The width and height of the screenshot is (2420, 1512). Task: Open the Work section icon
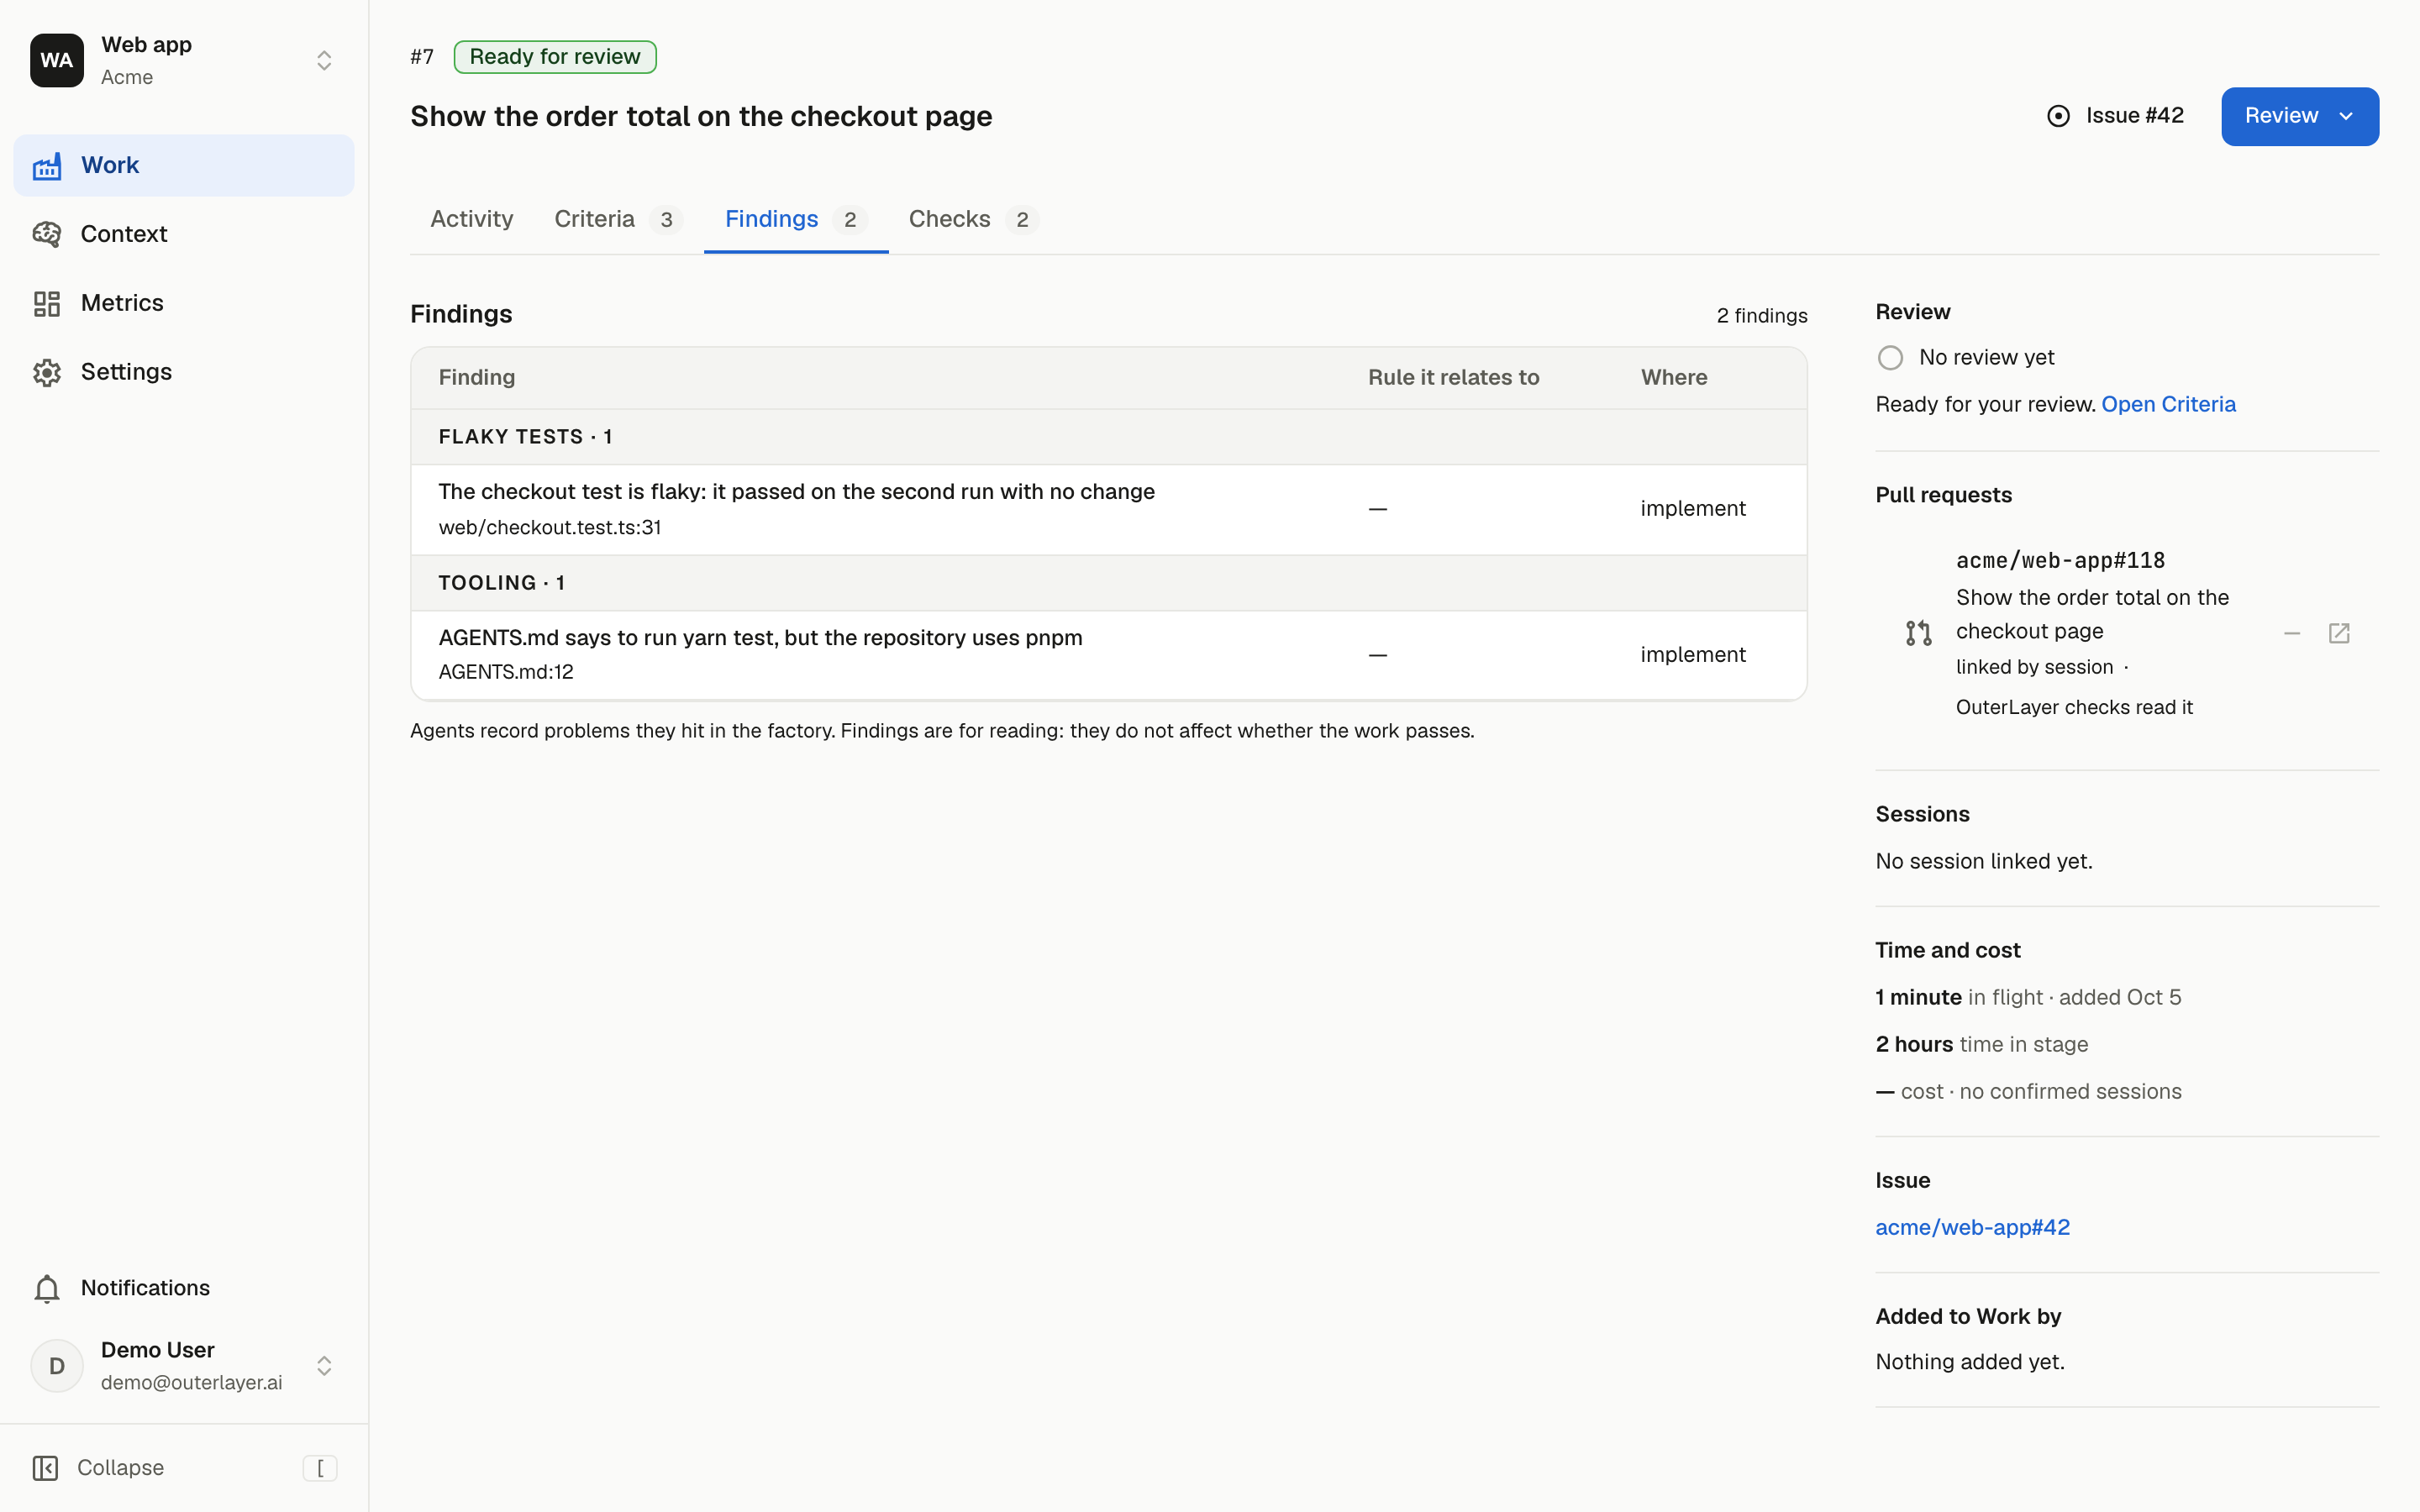pos(47,166)
